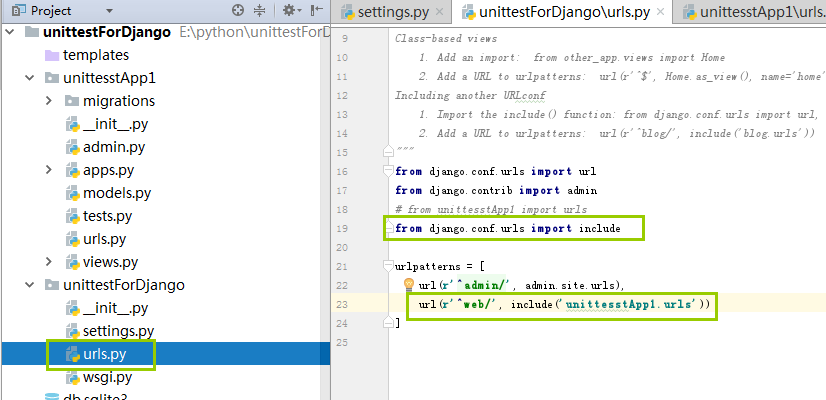Switch to the unittesstApp1\urls tab

753,13
